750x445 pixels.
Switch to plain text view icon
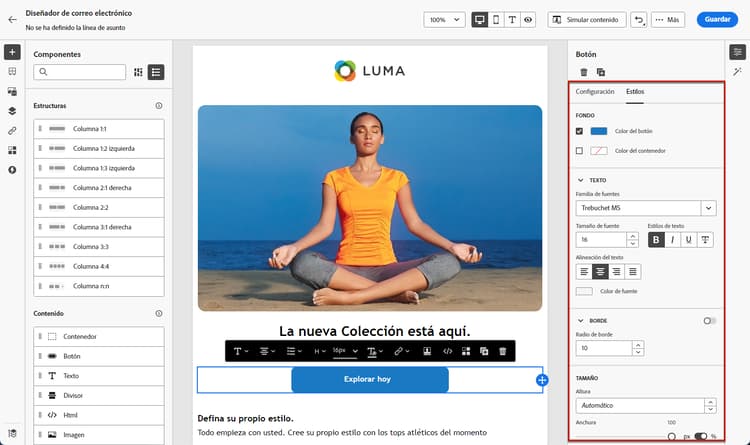tap(512, 20)
